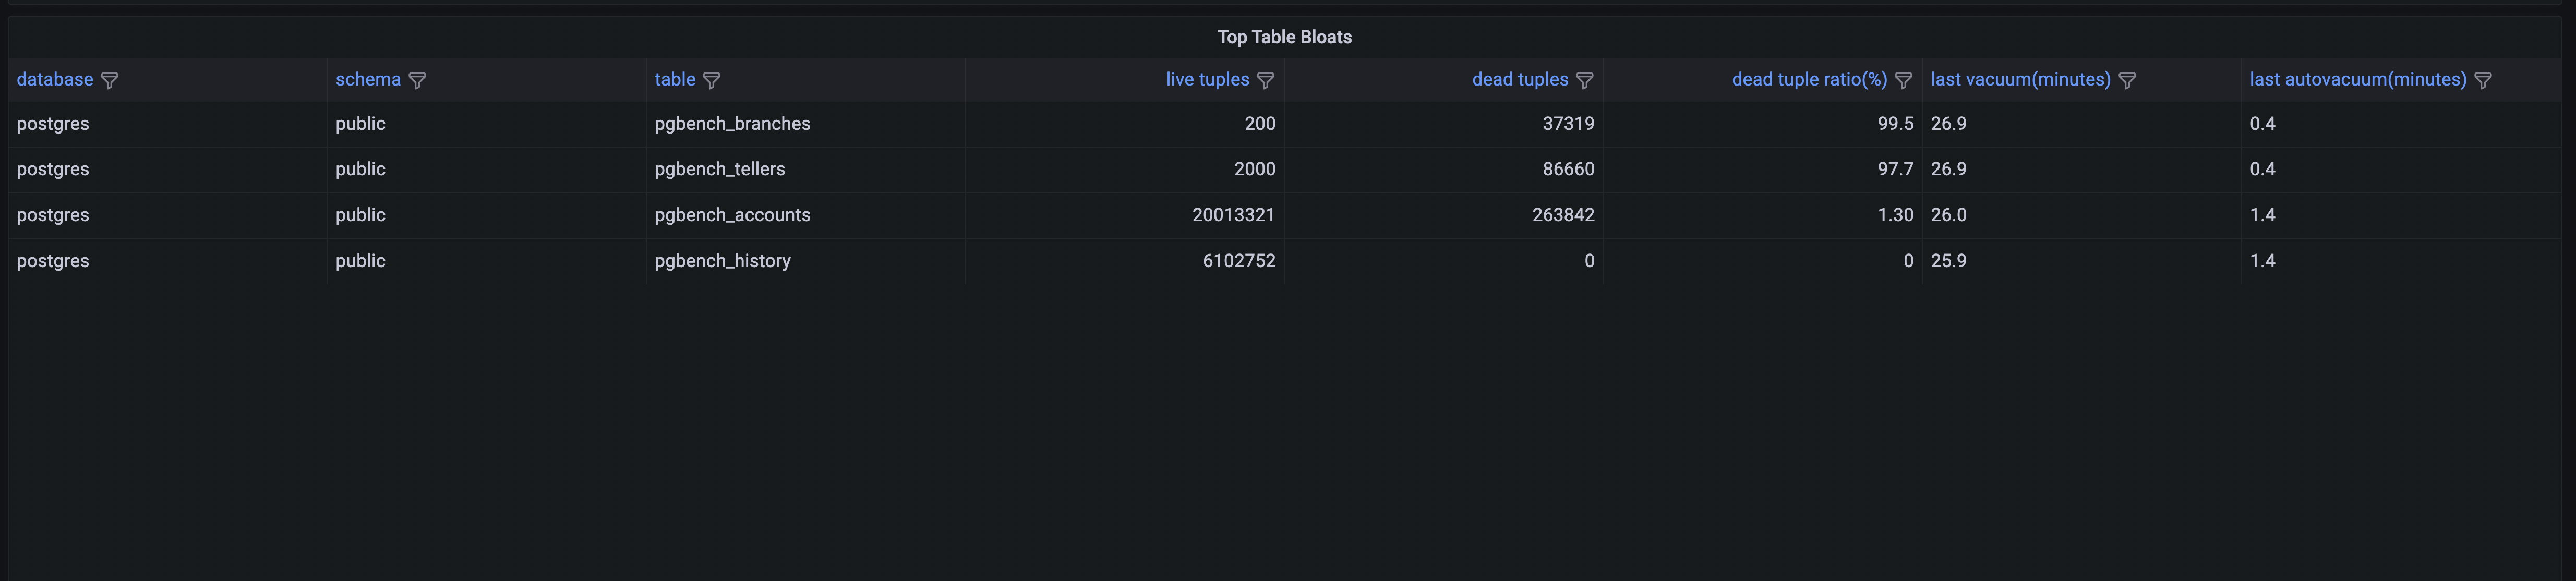Open dead tuple ratio(%) filter icon
Image resolution: width=2576 pixels, height=581 pixels.
(x=1903, y=80)
